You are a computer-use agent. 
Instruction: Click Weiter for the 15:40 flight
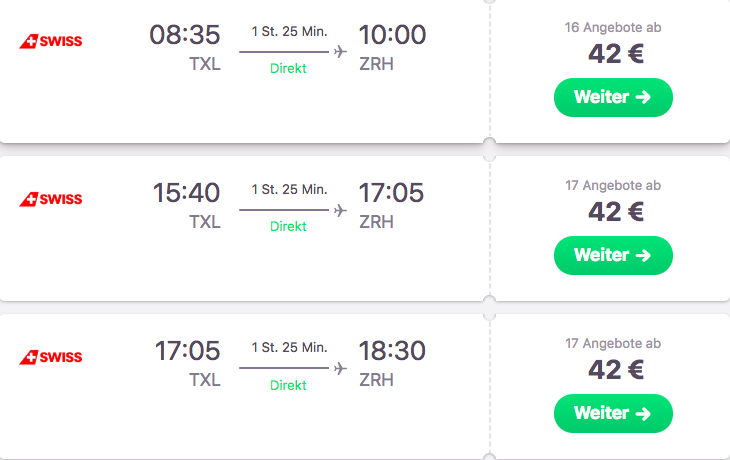[613, 255]
